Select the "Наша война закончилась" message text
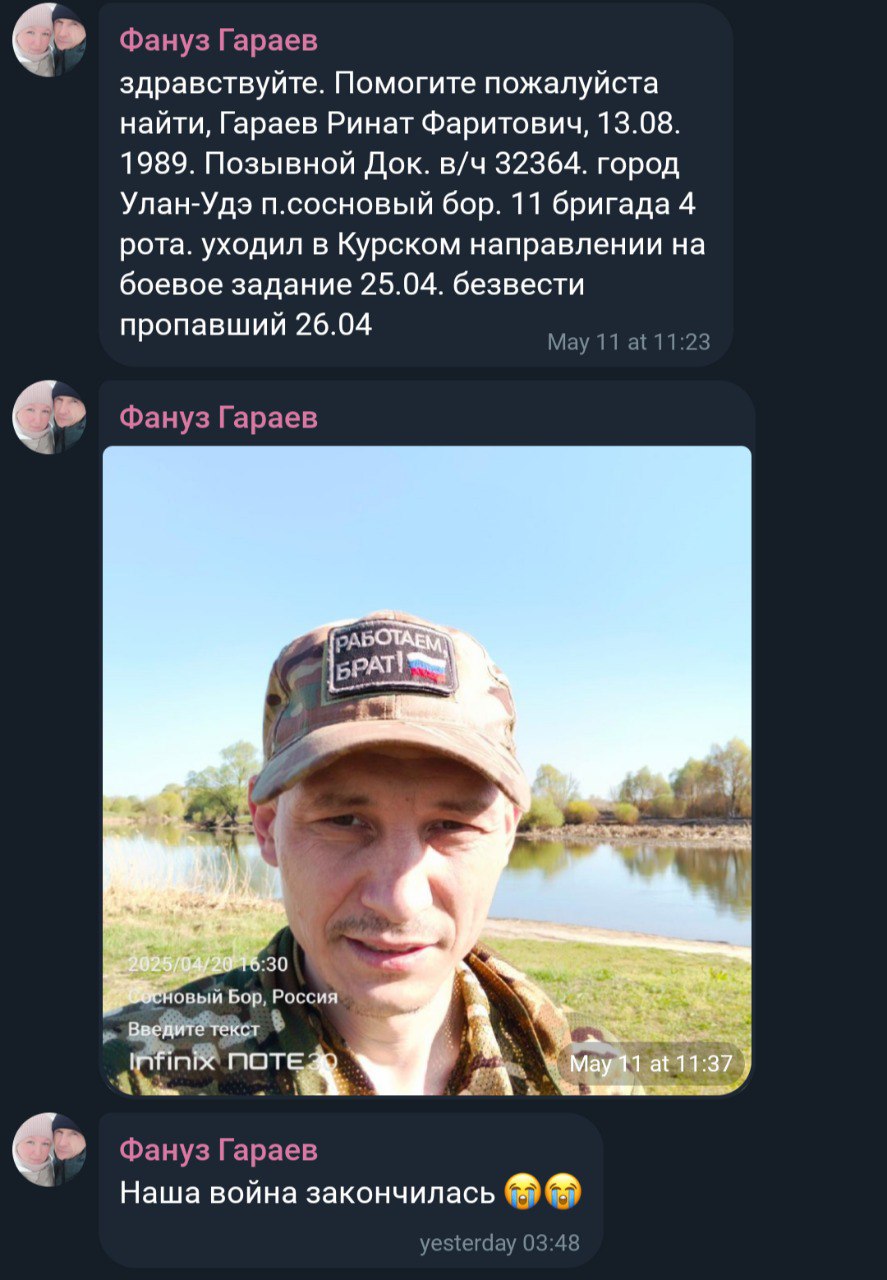Screen dimensions: 887x1280 tap(308, 1193)
